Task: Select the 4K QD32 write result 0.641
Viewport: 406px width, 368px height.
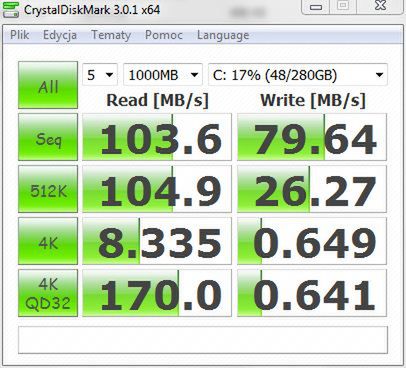Action: click(x=312, y=293)
